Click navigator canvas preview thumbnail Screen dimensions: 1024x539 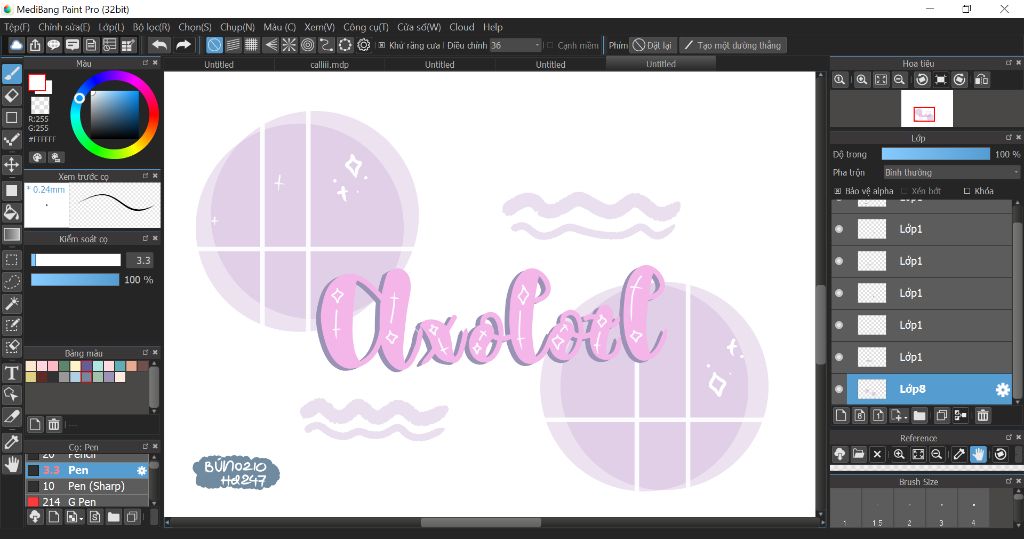[927, 108]
